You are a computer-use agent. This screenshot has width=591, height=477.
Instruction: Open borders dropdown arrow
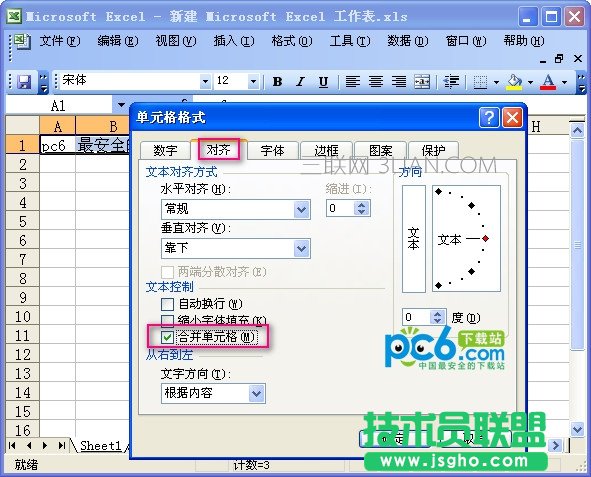pos(496,82)
